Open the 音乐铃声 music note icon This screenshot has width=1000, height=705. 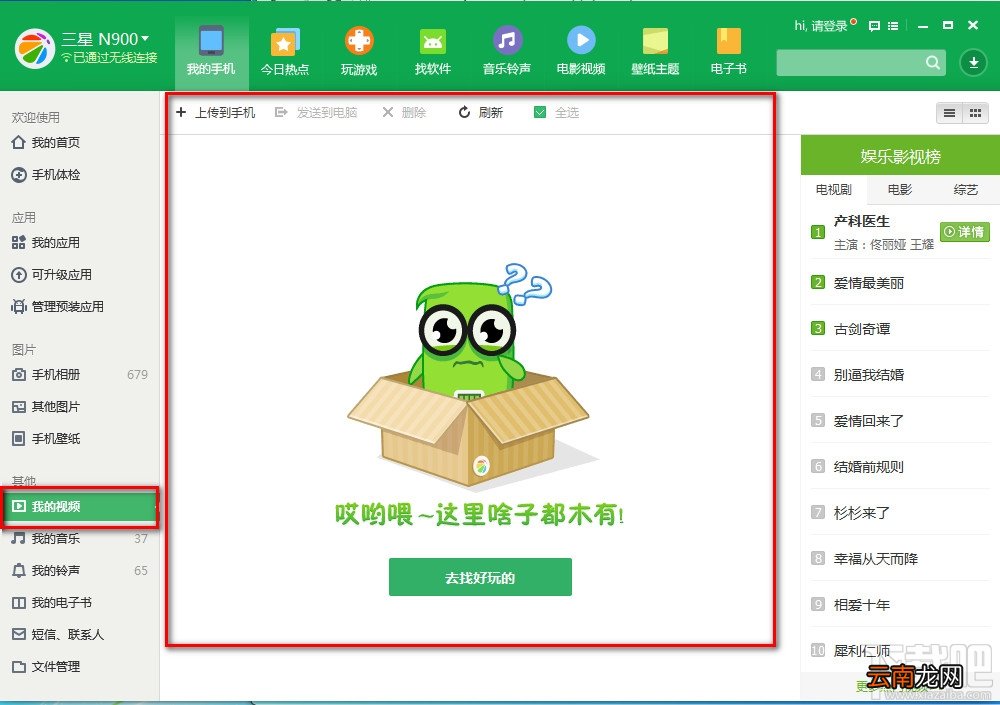507,53
